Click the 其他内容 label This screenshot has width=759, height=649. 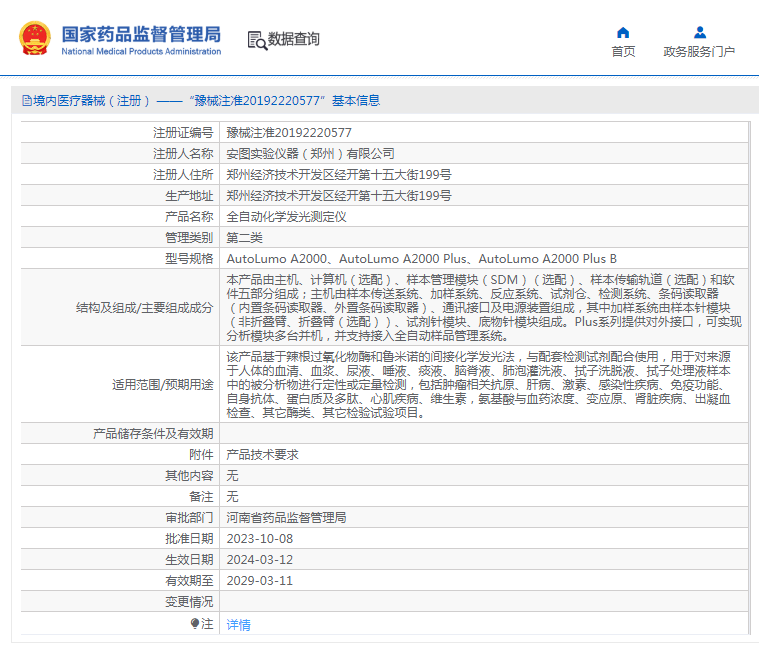click(189, 476)
